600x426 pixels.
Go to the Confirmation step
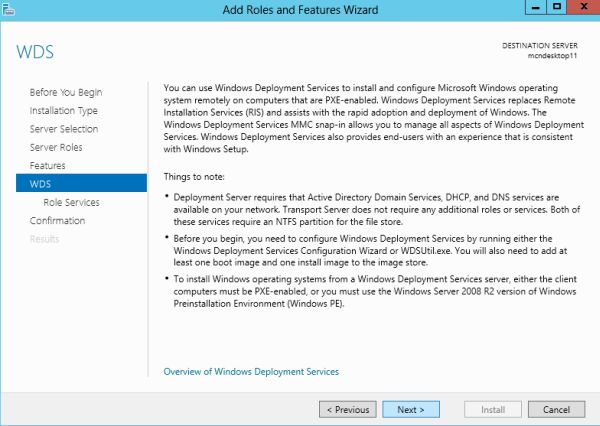[57, 220]
